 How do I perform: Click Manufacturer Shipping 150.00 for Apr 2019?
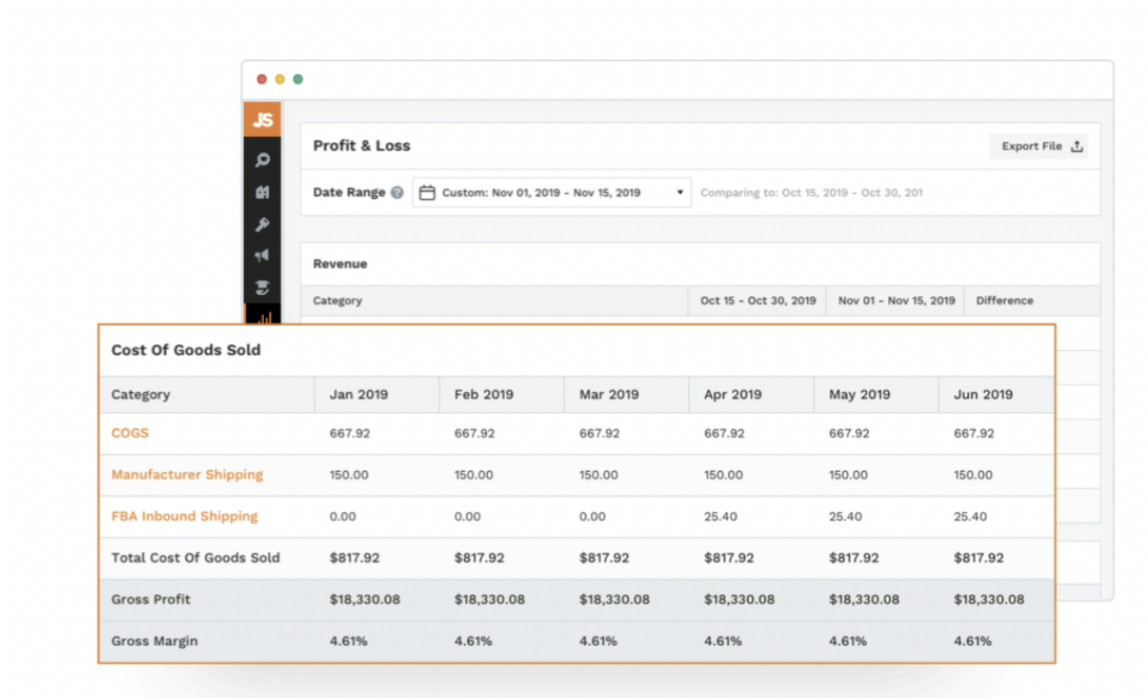point(723,475)
